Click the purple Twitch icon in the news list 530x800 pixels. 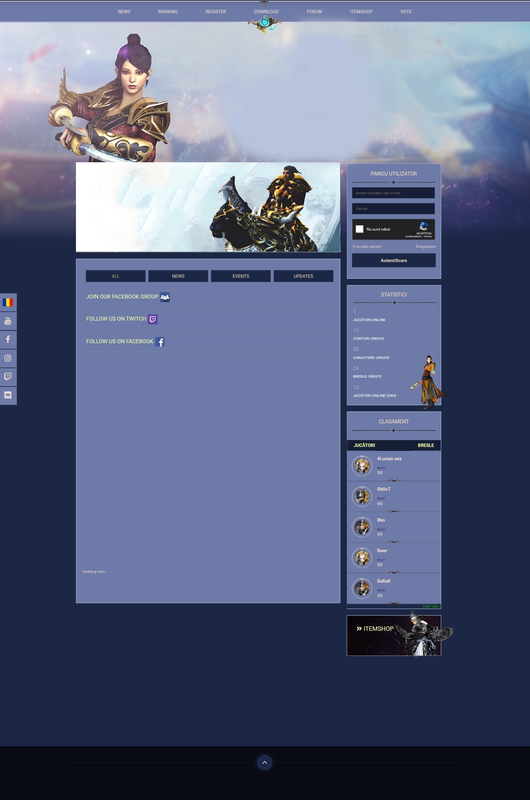coord(153,319)
